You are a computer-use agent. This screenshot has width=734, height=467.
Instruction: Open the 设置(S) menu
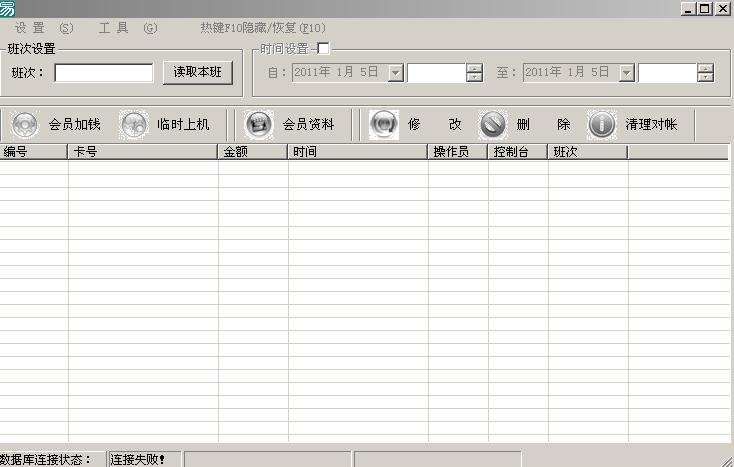[44, 28]
